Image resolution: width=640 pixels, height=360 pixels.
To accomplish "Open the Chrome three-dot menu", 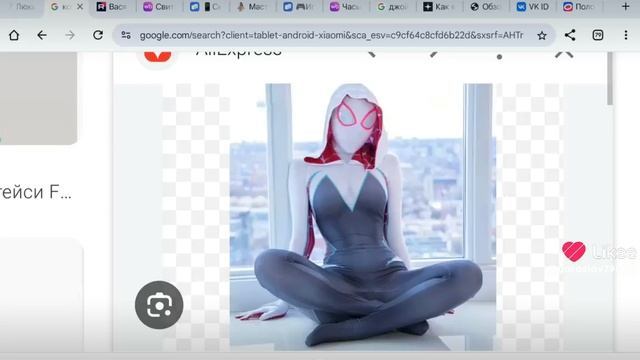I will click(x=626, y=35).
